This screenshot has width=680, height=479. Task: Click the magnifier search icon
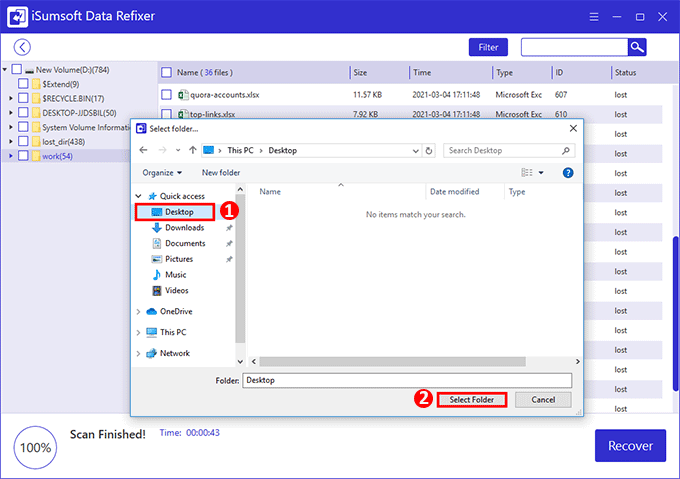coord(636,47)
